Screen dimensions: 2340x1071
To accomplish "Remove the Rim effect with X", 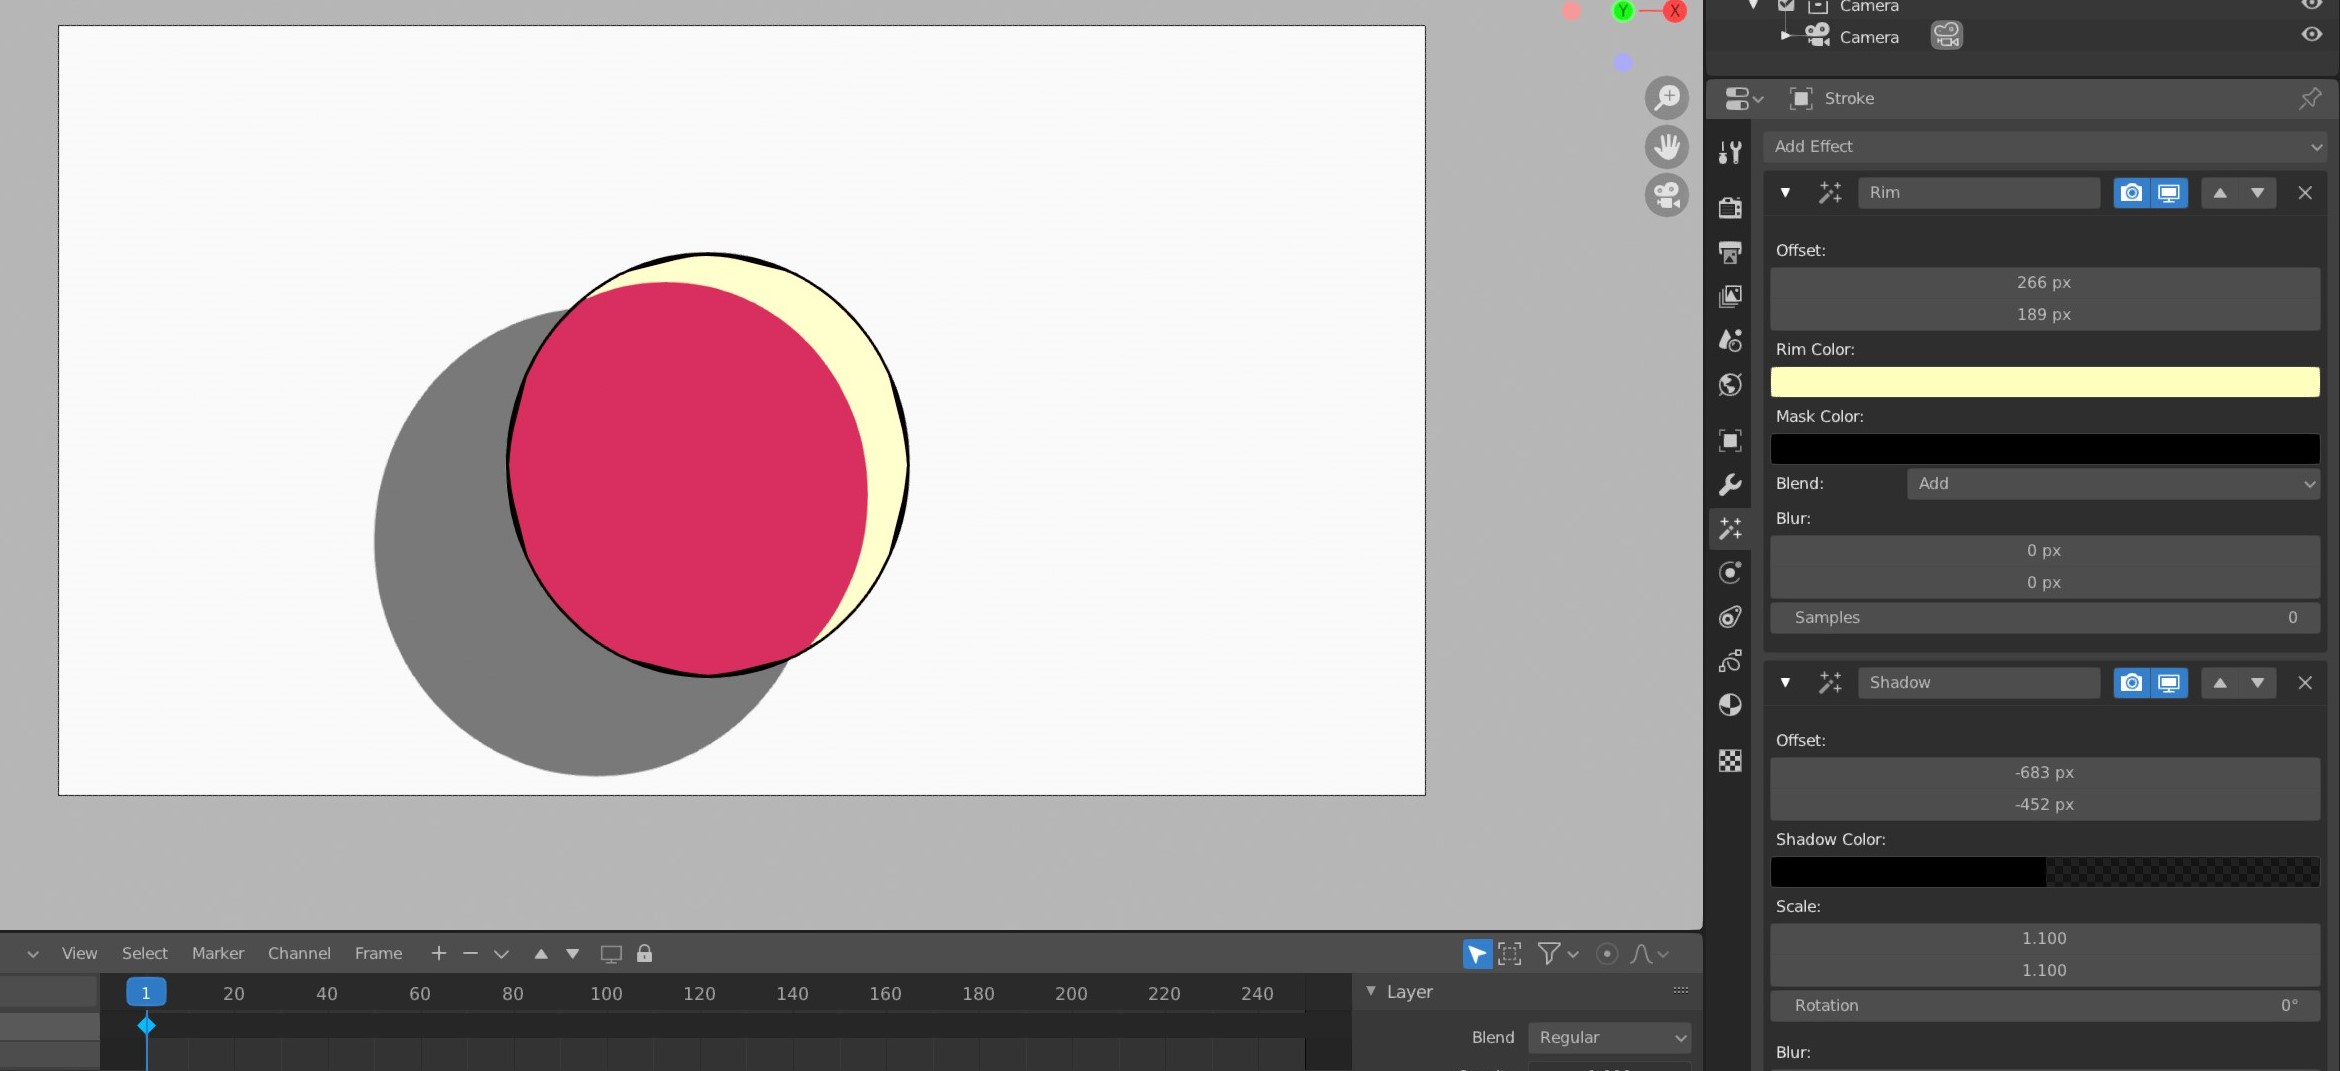I will click(x=2305, y=193).
